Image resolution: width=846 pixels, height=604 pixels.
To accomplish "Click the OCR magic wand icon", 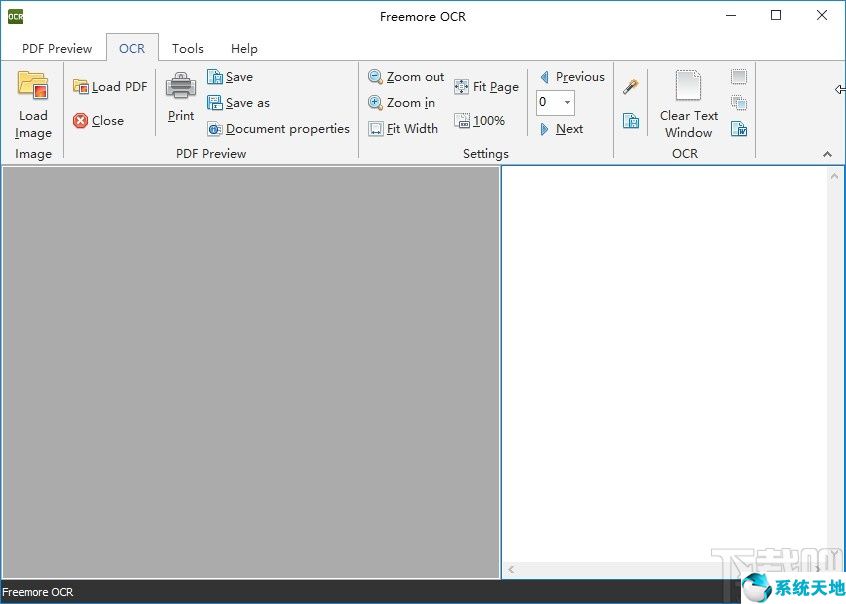I will click(631, 87).
